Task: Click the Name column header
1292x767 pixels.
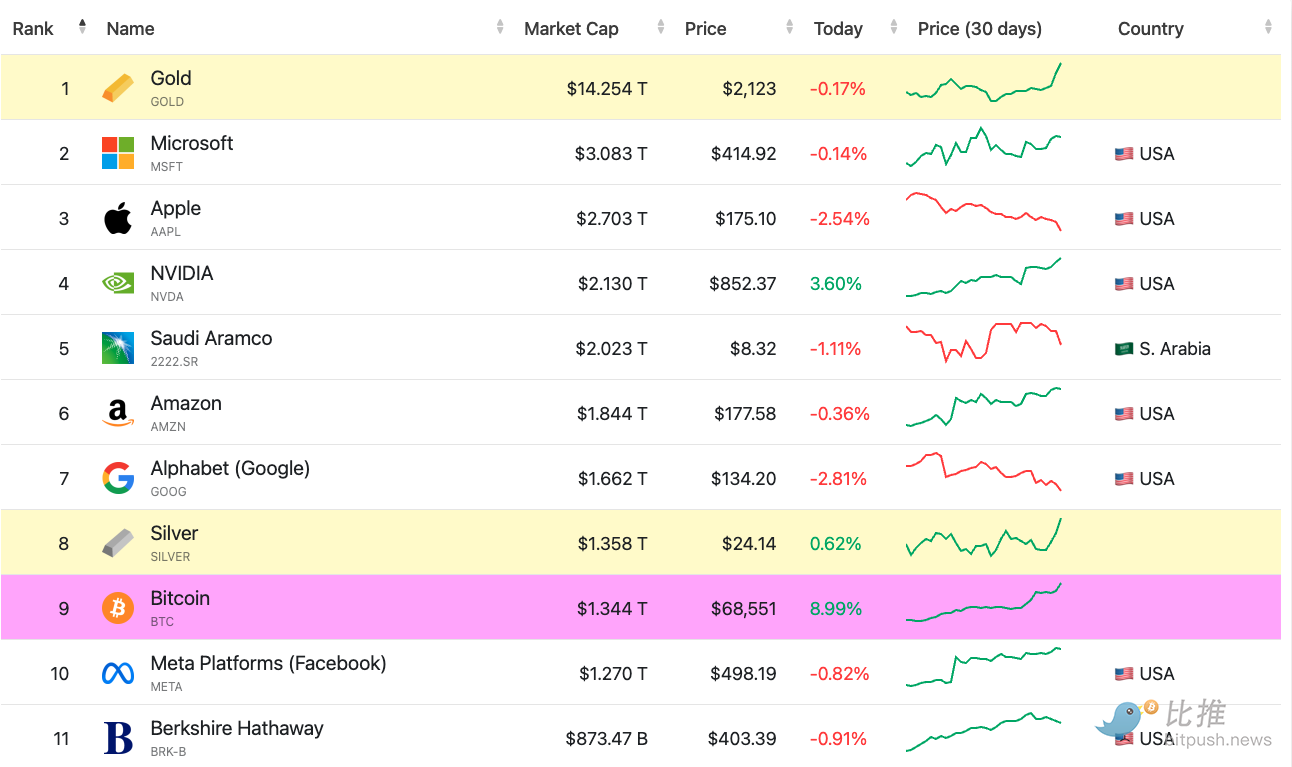Action: [130, 29]
